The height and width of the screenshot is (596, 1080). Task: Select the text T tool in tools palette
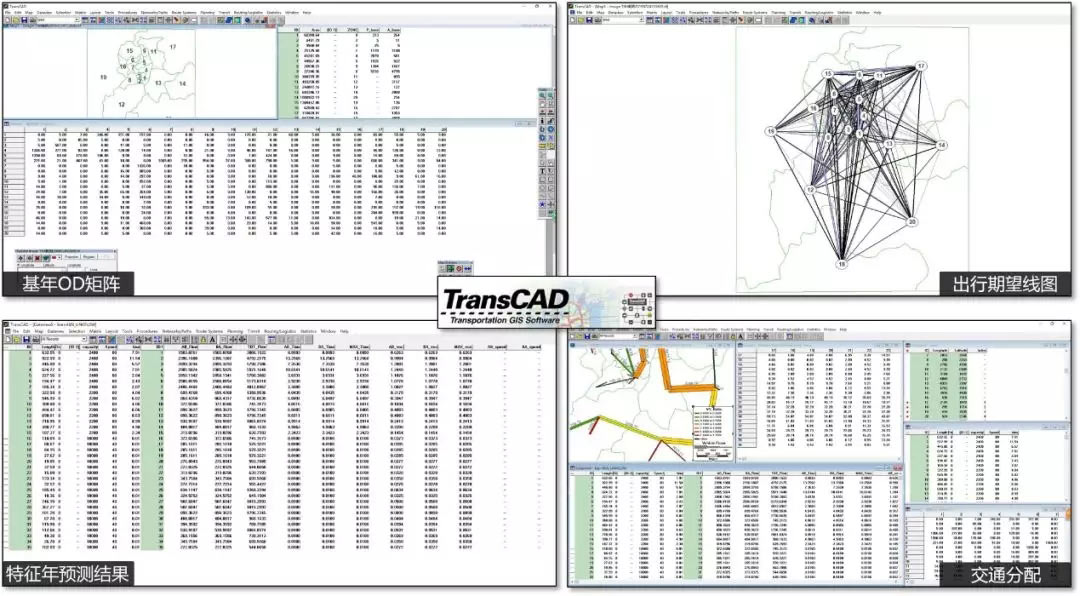pyautogui.click(x=543, y=172)
